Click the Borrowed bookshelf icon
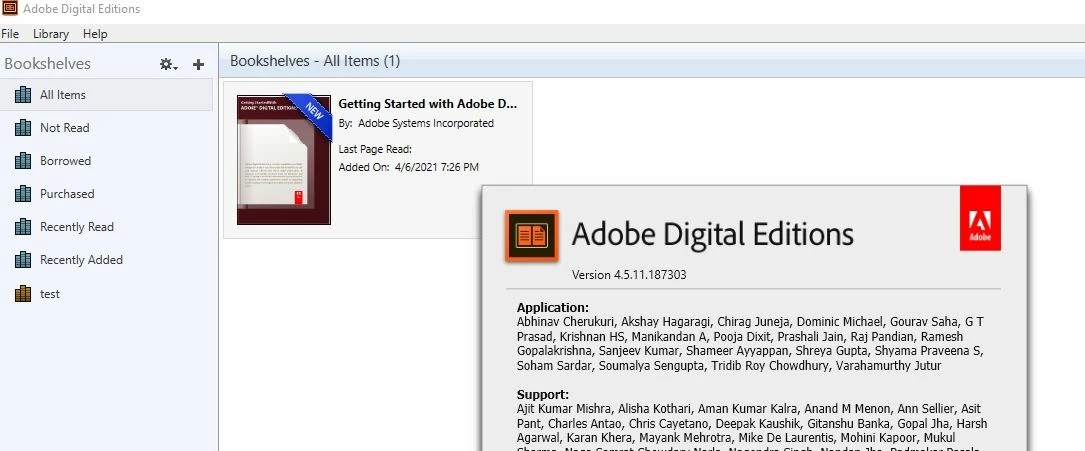The height and width of the screenshot is (451, 1085). pos(23,160)
